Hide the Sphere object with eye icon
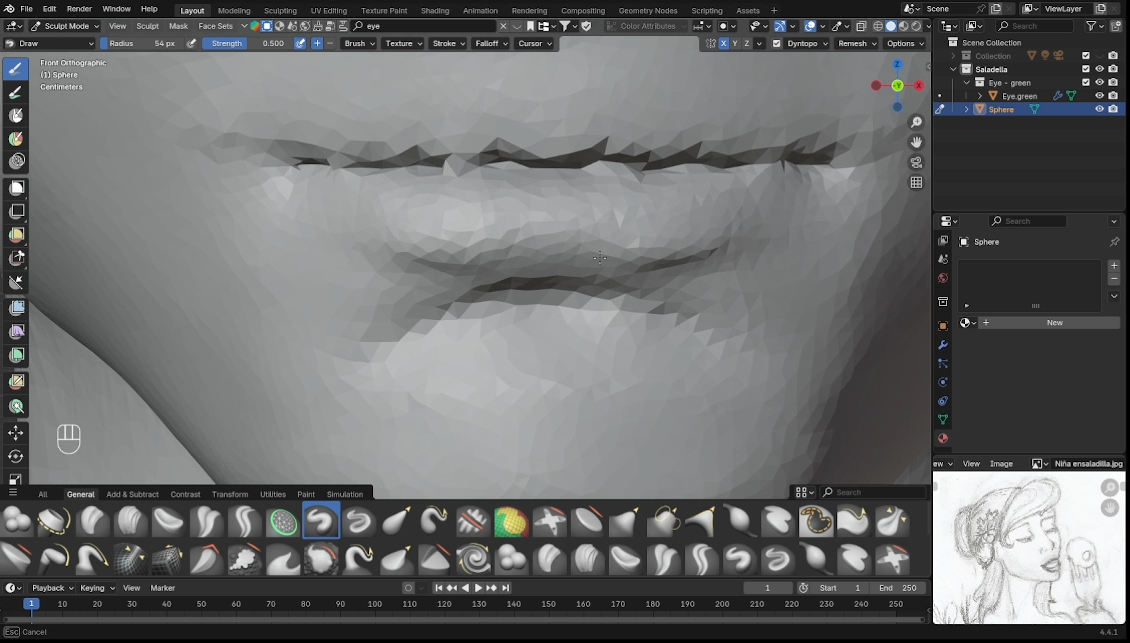 pos(1099,110)
